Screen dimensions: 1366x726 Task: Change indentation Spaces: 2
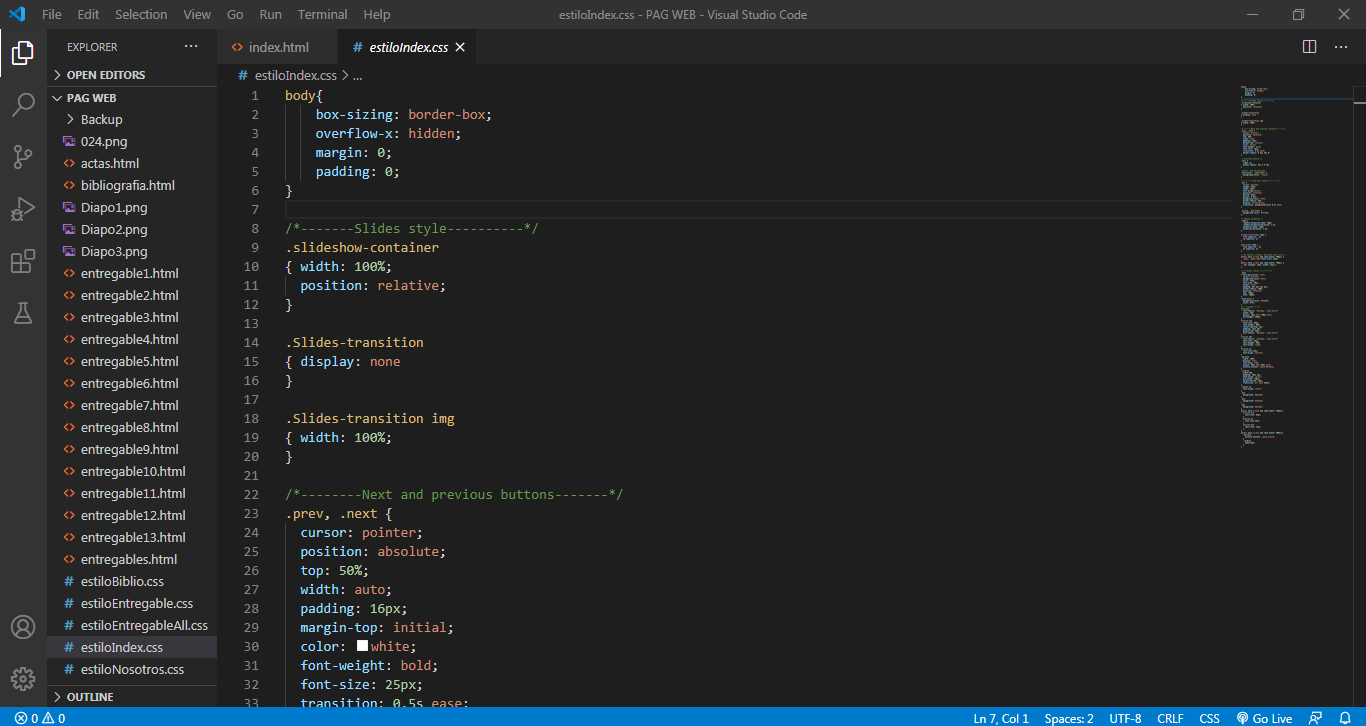point(1069,718)
